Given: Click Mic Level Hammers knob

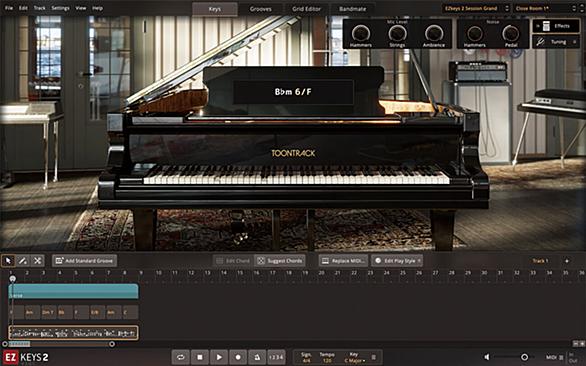Looking at the screenshot, I should [x=361, y=34].
